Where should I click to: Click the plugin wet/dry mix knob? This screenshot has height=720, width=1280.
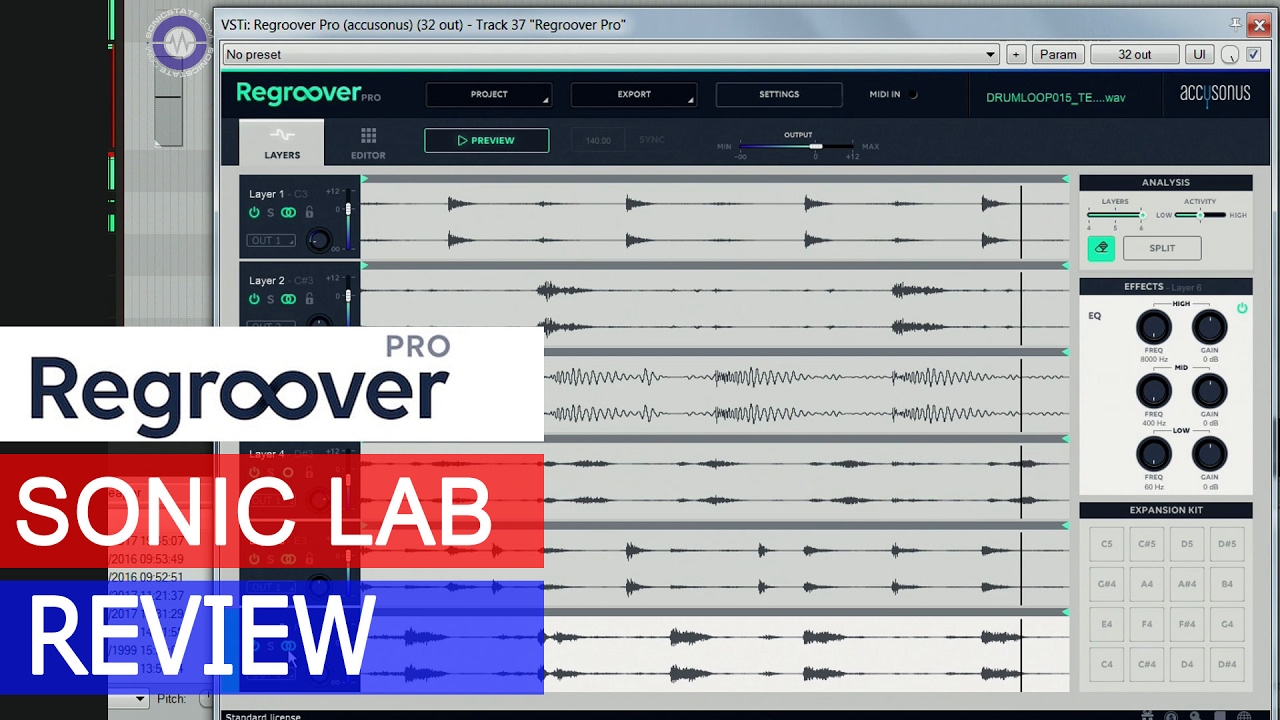click(1230, 55)
